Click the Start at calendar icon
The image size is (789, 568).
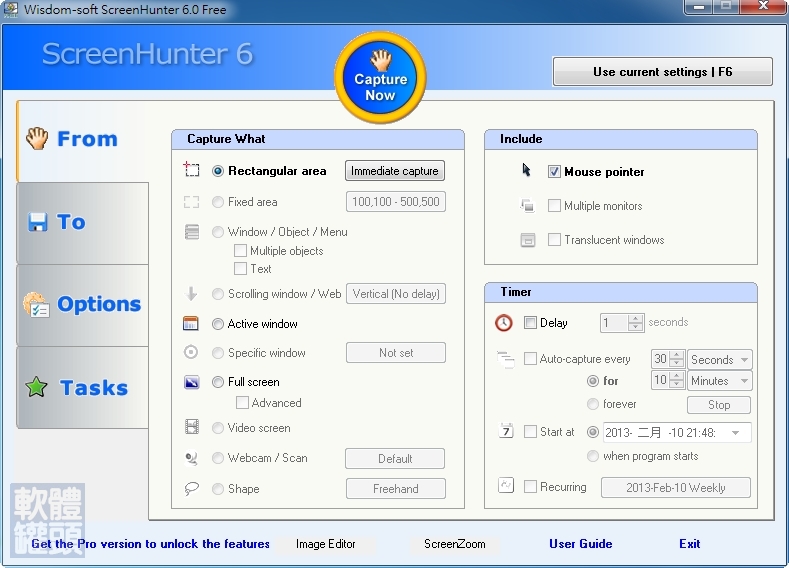(506, 431)
